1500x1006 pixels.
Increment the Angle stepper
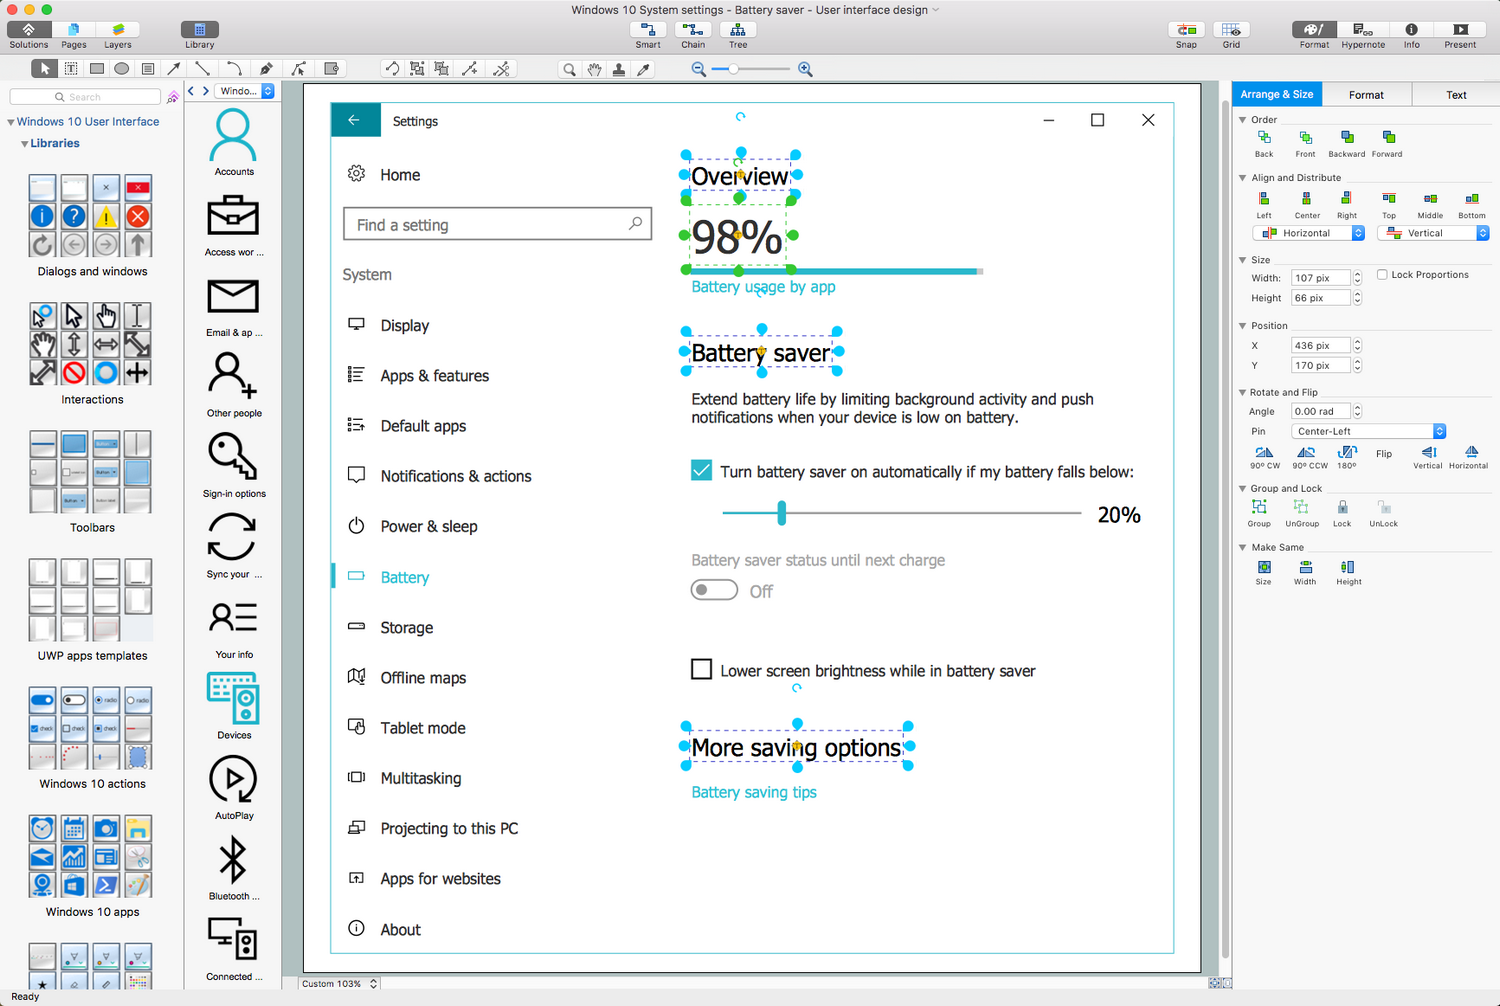pos(1357,407)
